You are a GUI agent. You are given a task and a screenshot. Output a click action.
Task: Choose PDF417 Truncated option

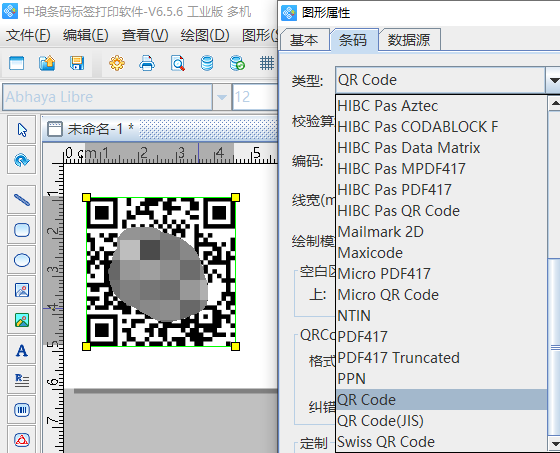[441, 358]
